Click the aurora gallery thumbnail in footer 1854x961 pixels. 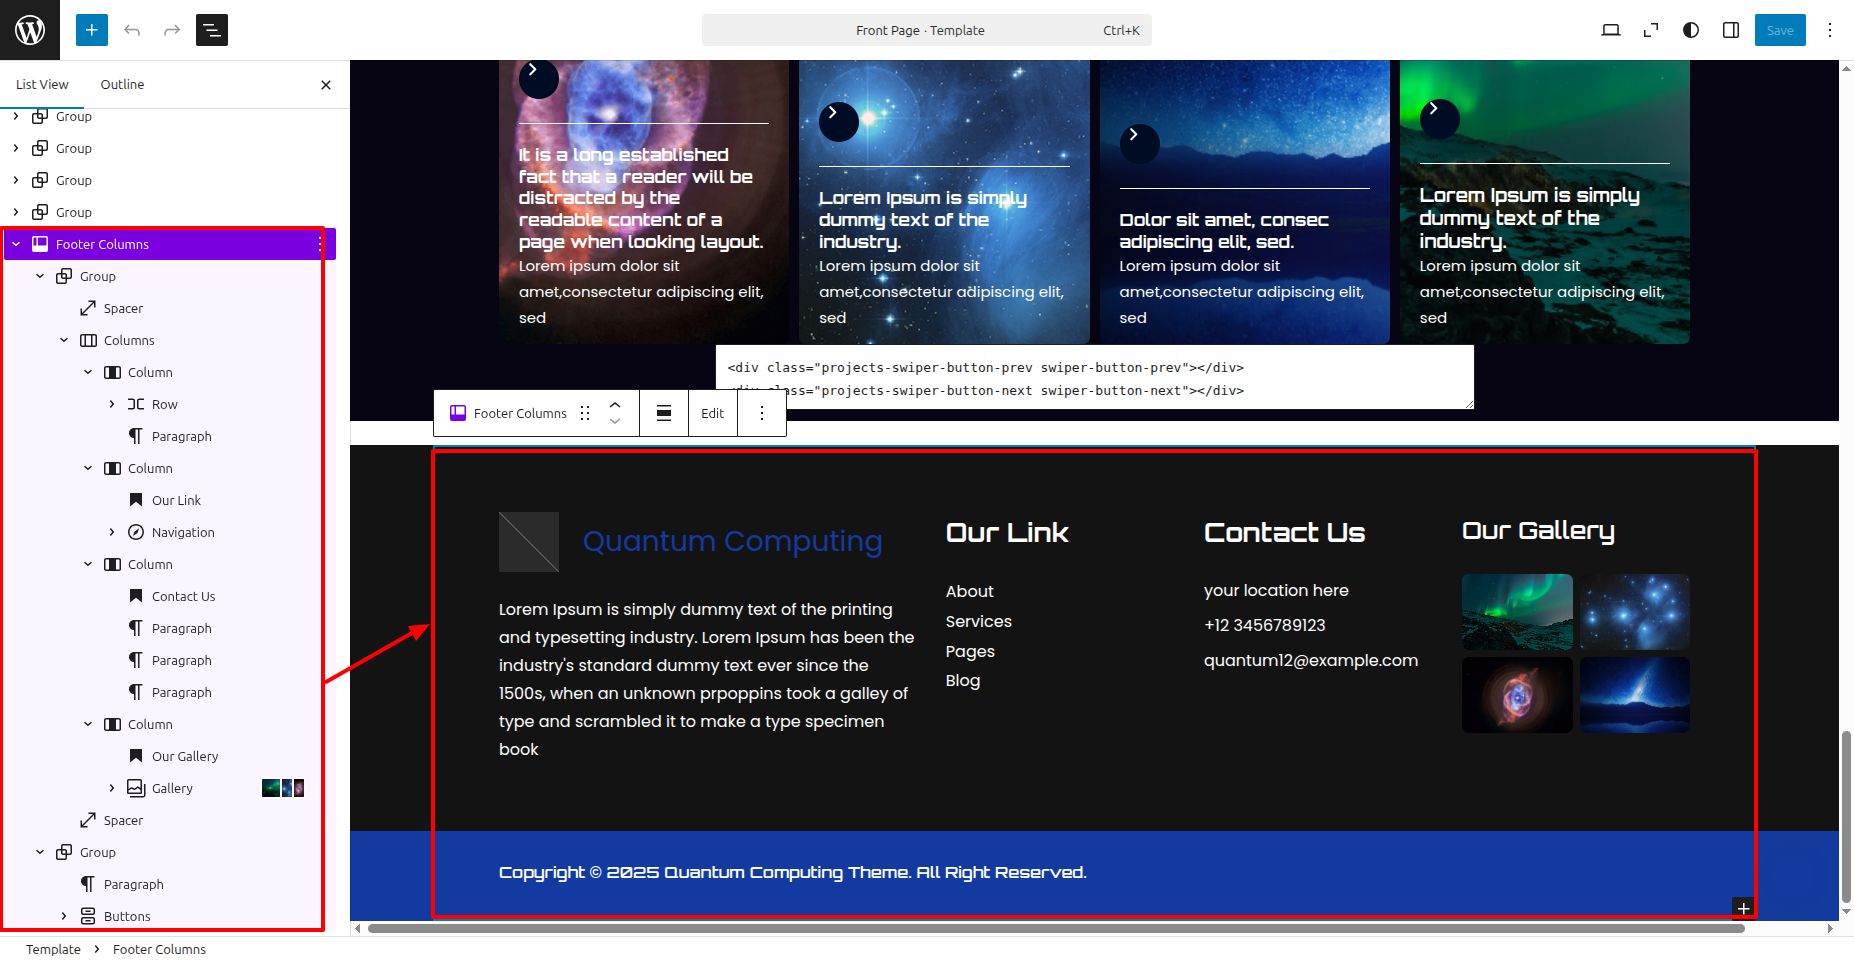tap(1516, 612)
